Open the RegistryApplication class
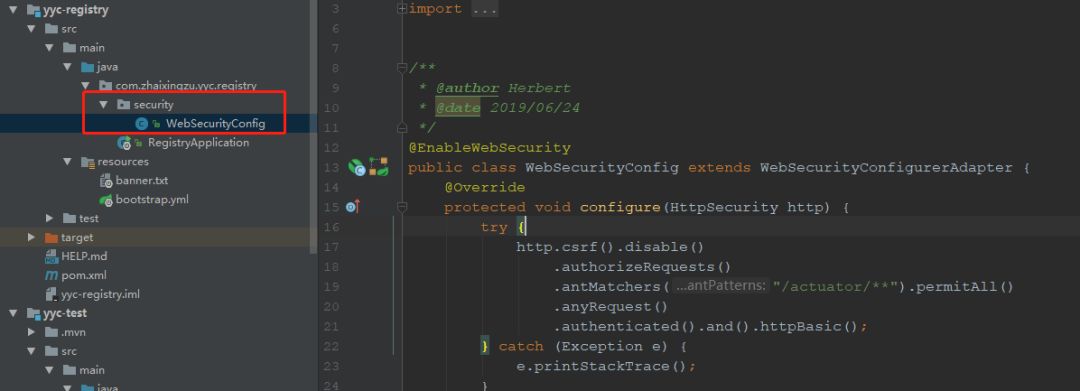The image size is (1080, 391). (x=198, y=142)
